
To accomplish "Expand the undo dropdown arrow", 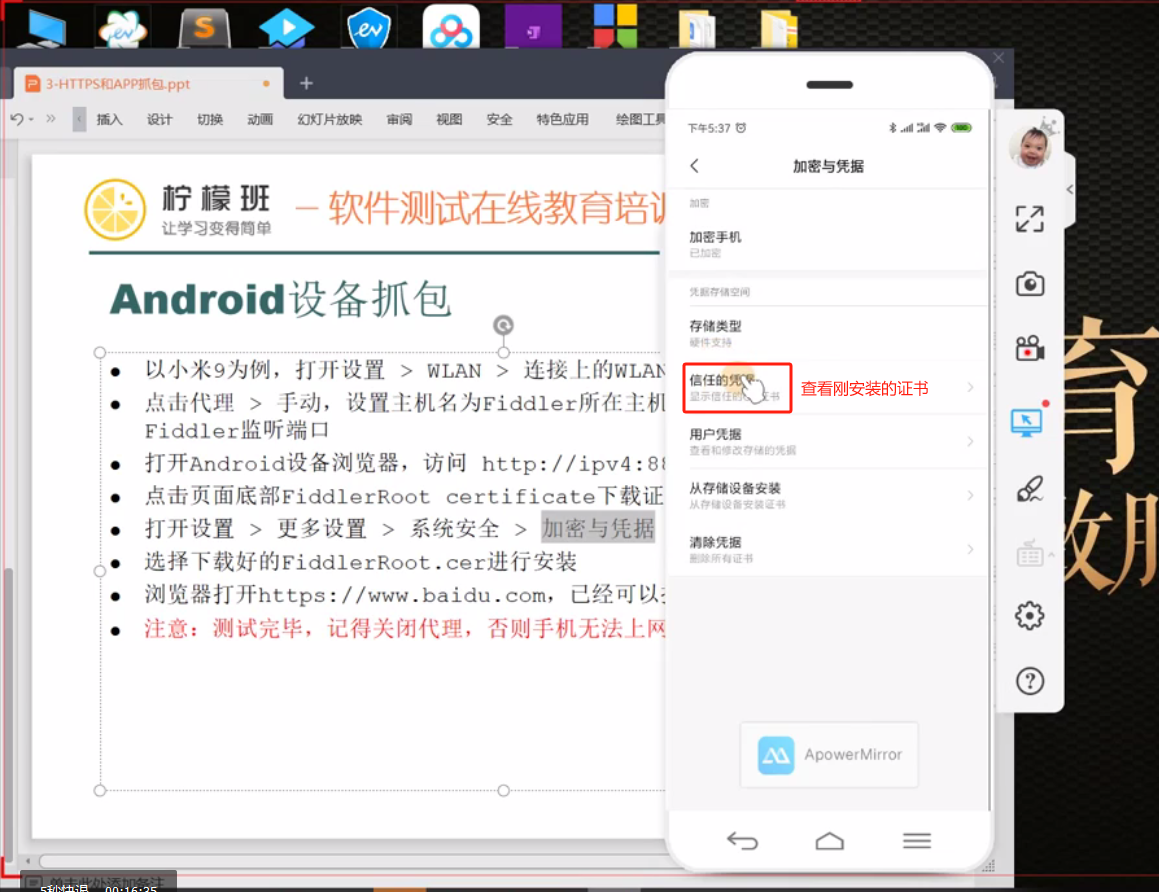I will pyautogui.click(x=31, y=119).
